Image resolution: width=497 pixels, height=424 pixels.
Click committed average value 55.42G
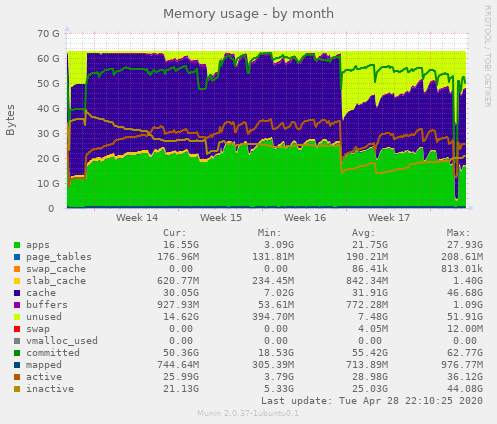pyautogui.click(x=370, y=353)
